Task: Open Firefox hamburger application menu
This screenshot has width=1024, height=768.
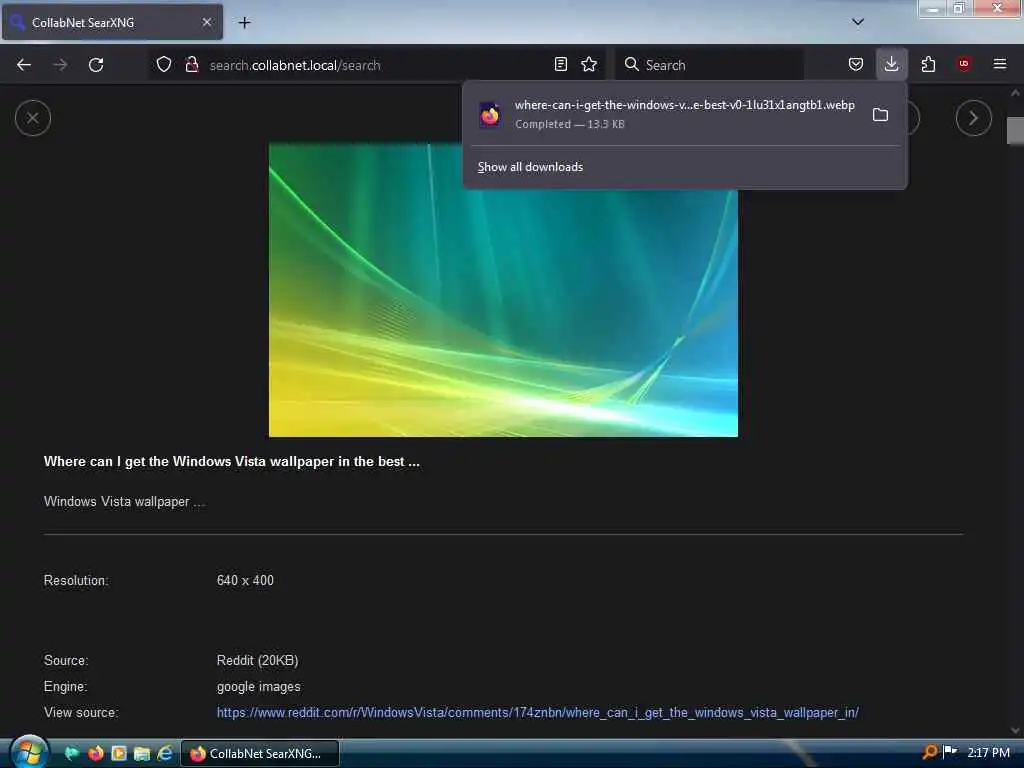Action: [x=1000, y=64]
